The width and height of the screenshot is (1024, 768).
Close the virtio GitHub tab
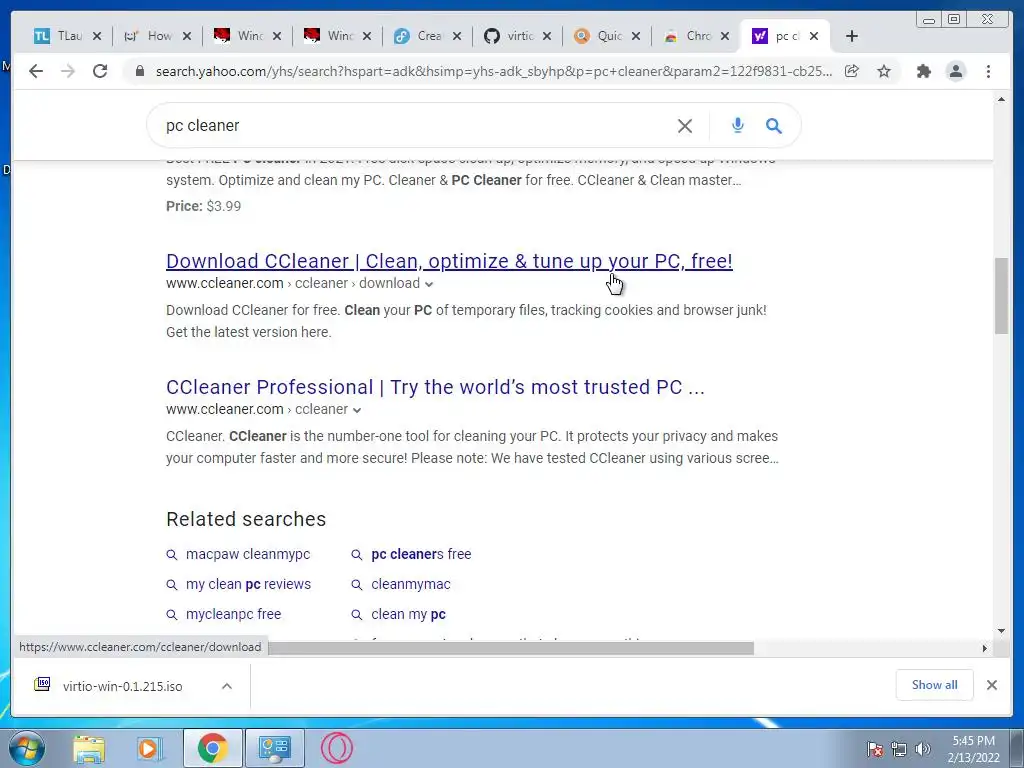click(x=547, y=36)
